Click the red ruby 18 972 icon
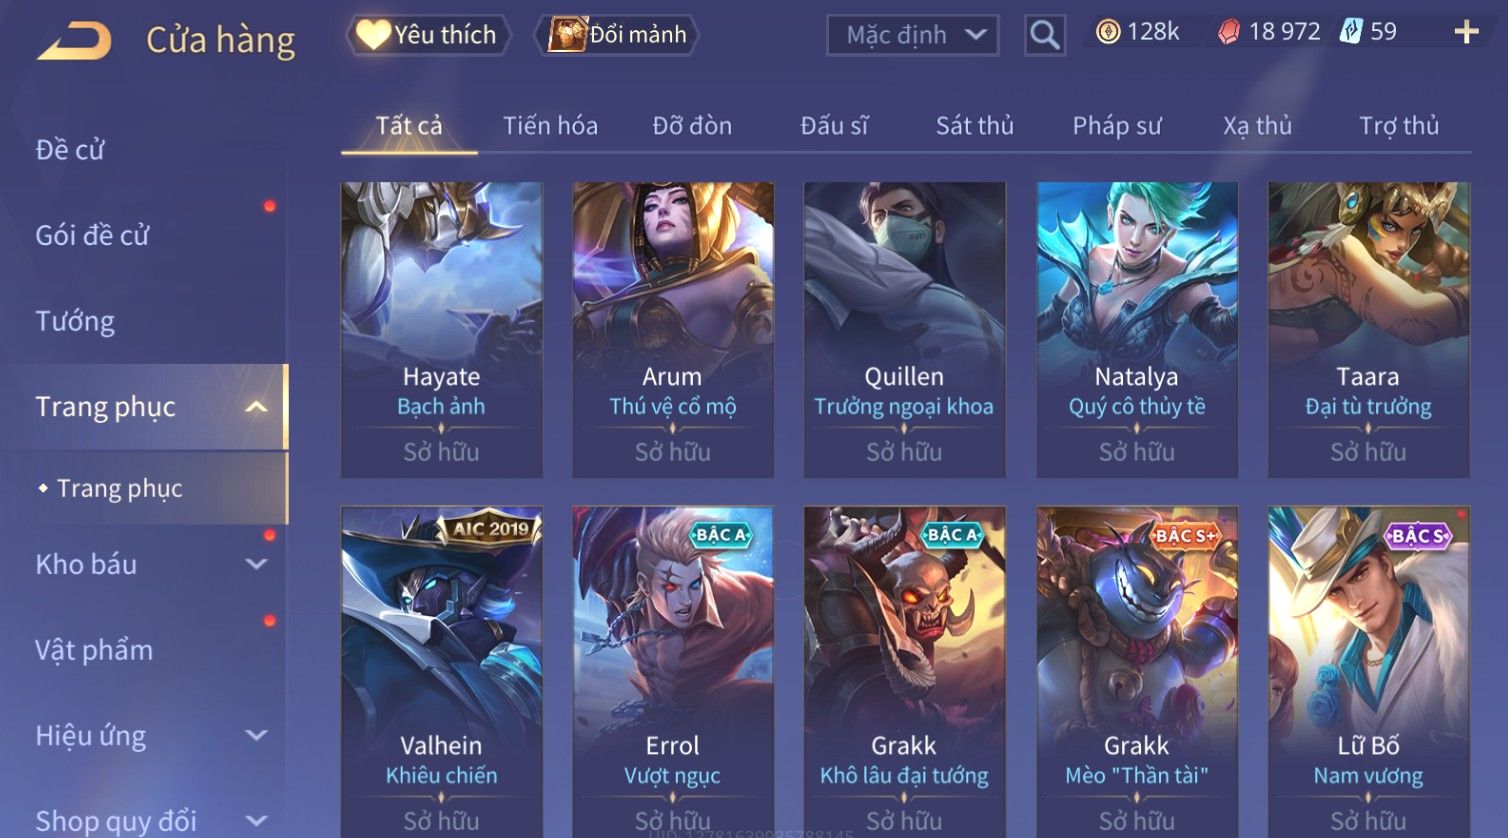Viewport: 1508px width, 838px height. tap(1229, 32)
